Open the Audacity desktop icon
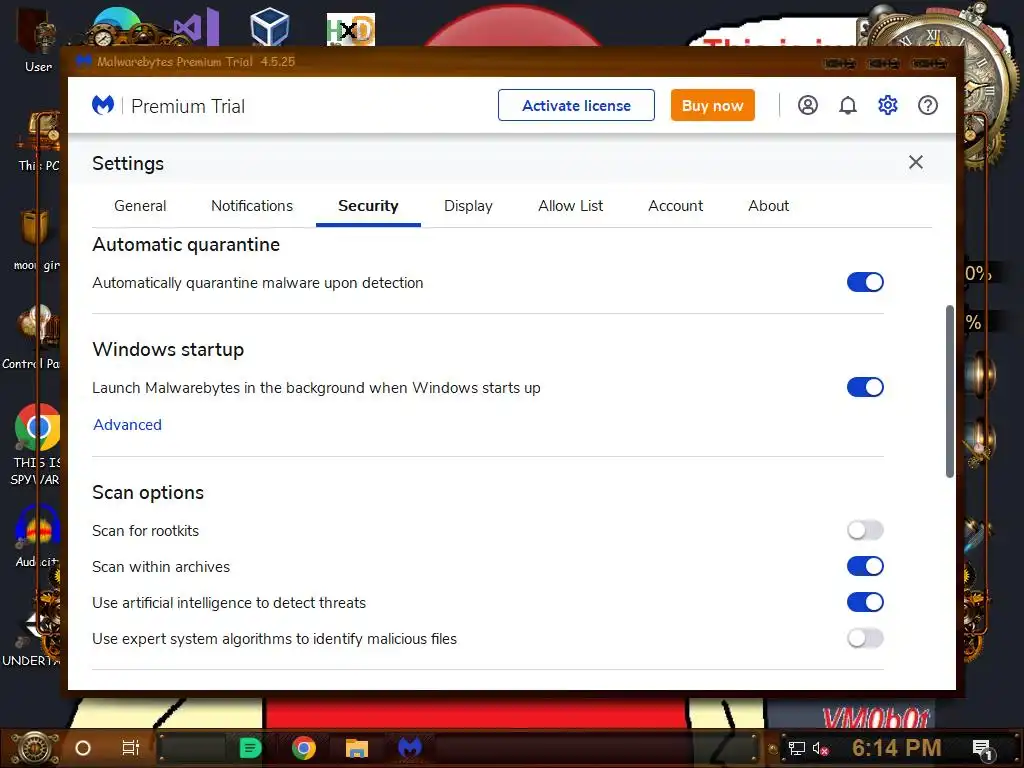The width and height of the screenshot is (1024, 768). pyautogui.click(x=37, y=536)
